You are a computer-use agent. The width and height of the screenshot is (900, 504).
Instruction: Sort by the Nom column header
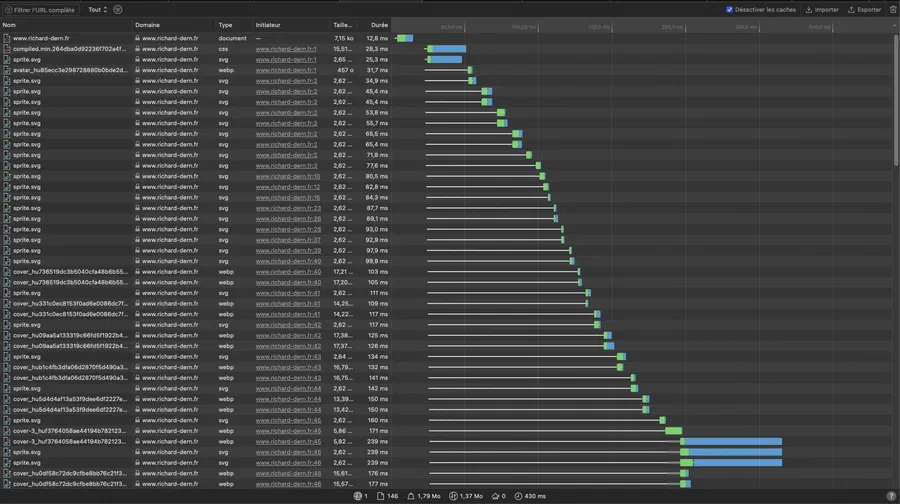9,25
